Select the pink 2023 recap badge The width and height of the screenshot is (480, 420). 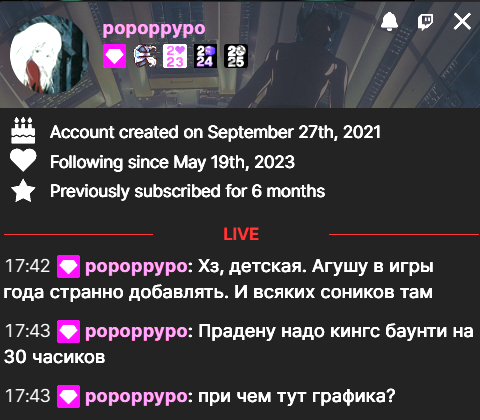click(x=175, y=56)
